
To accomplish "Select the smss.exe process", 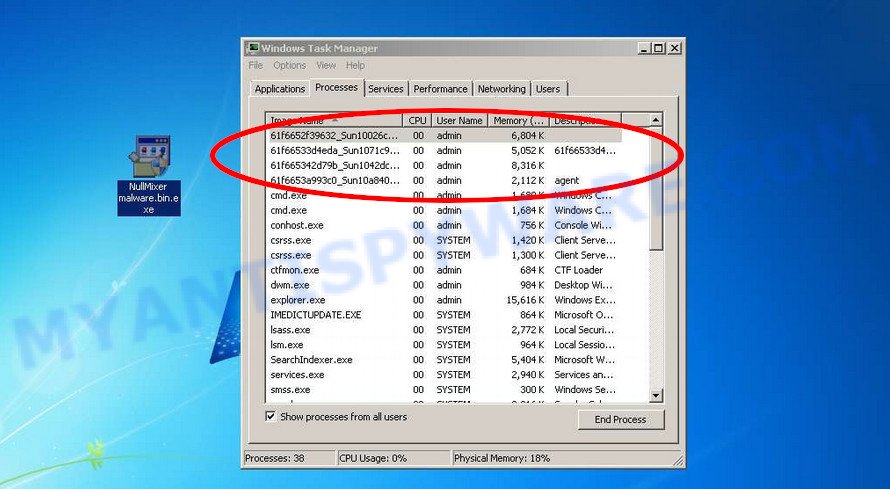I will pos(446,390).
